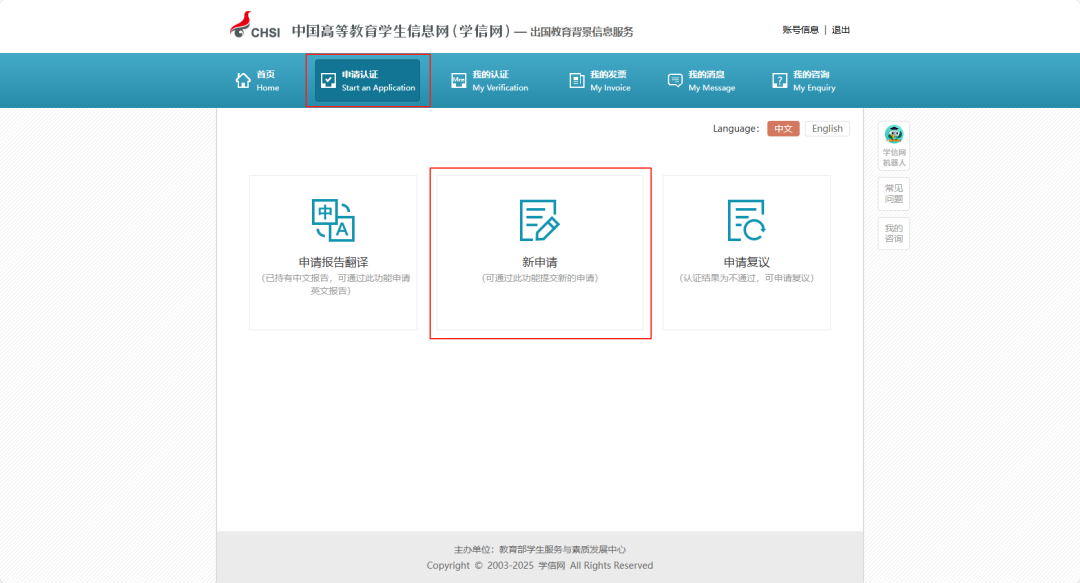This screenshot has width=1080, height=583.
Task: Open the My Invoice tab
Action: tap(600, 81)
